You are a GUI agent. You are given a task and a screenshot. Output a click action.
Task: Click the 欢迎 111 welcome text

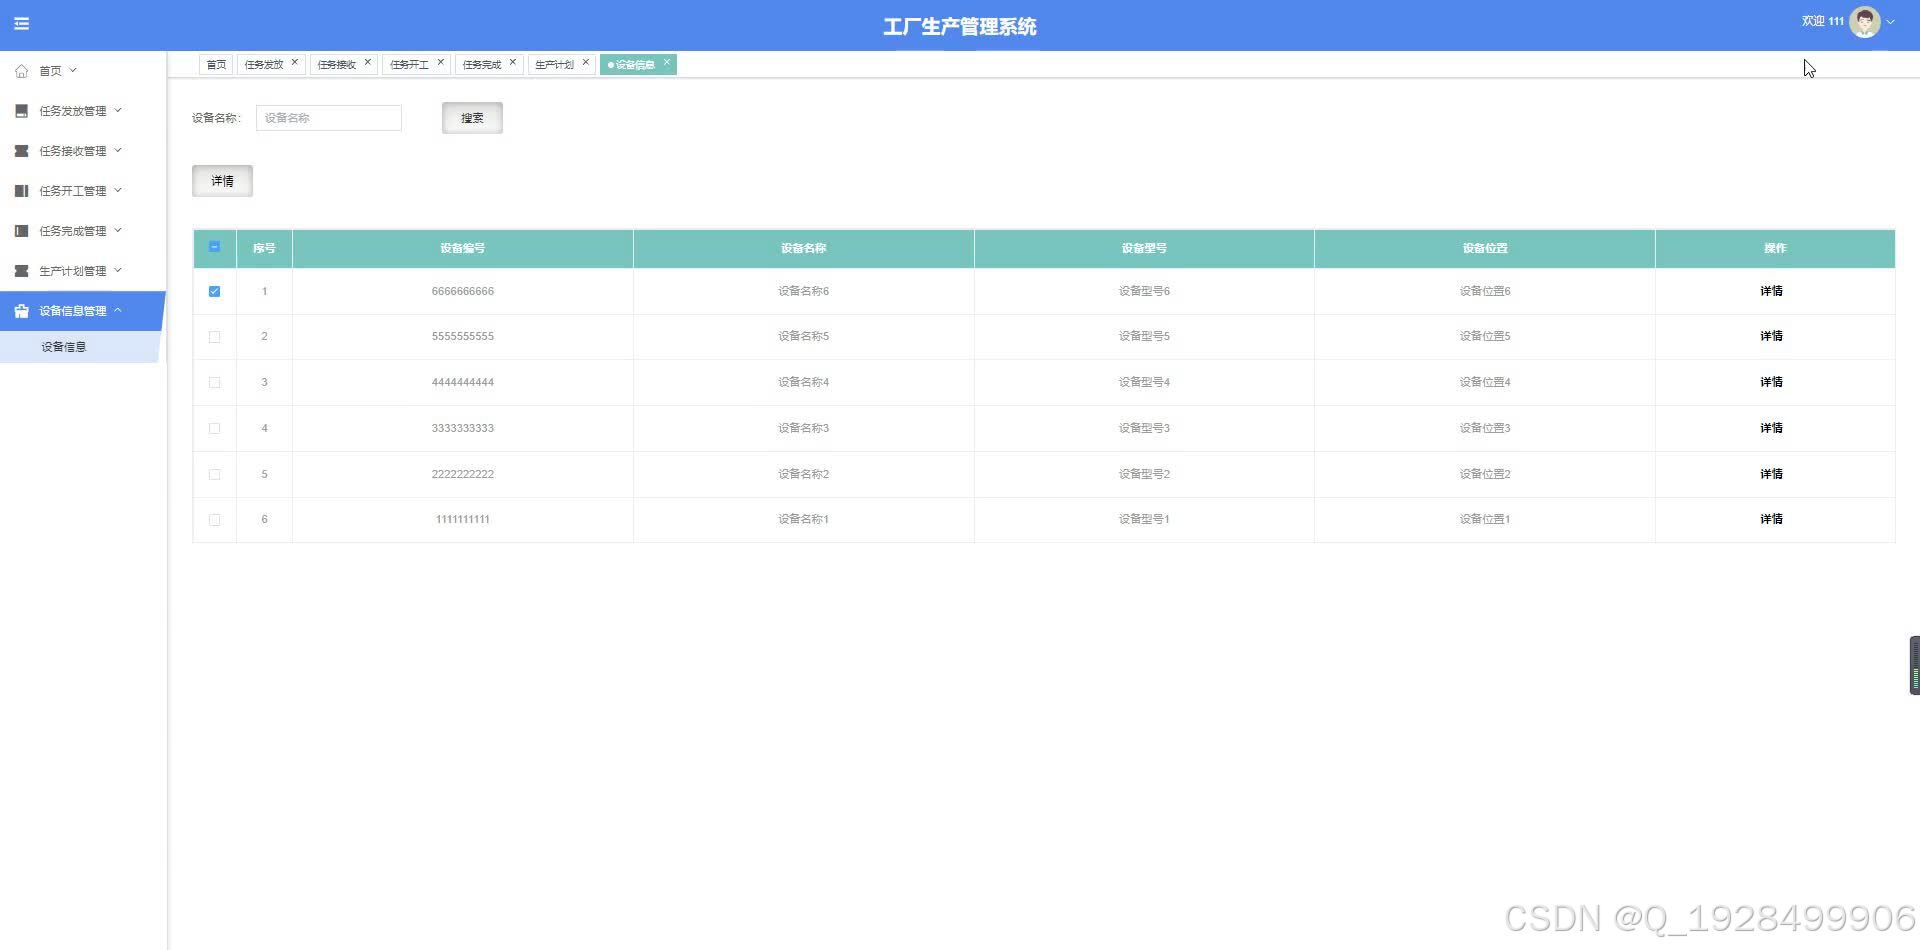[1822, 21]
